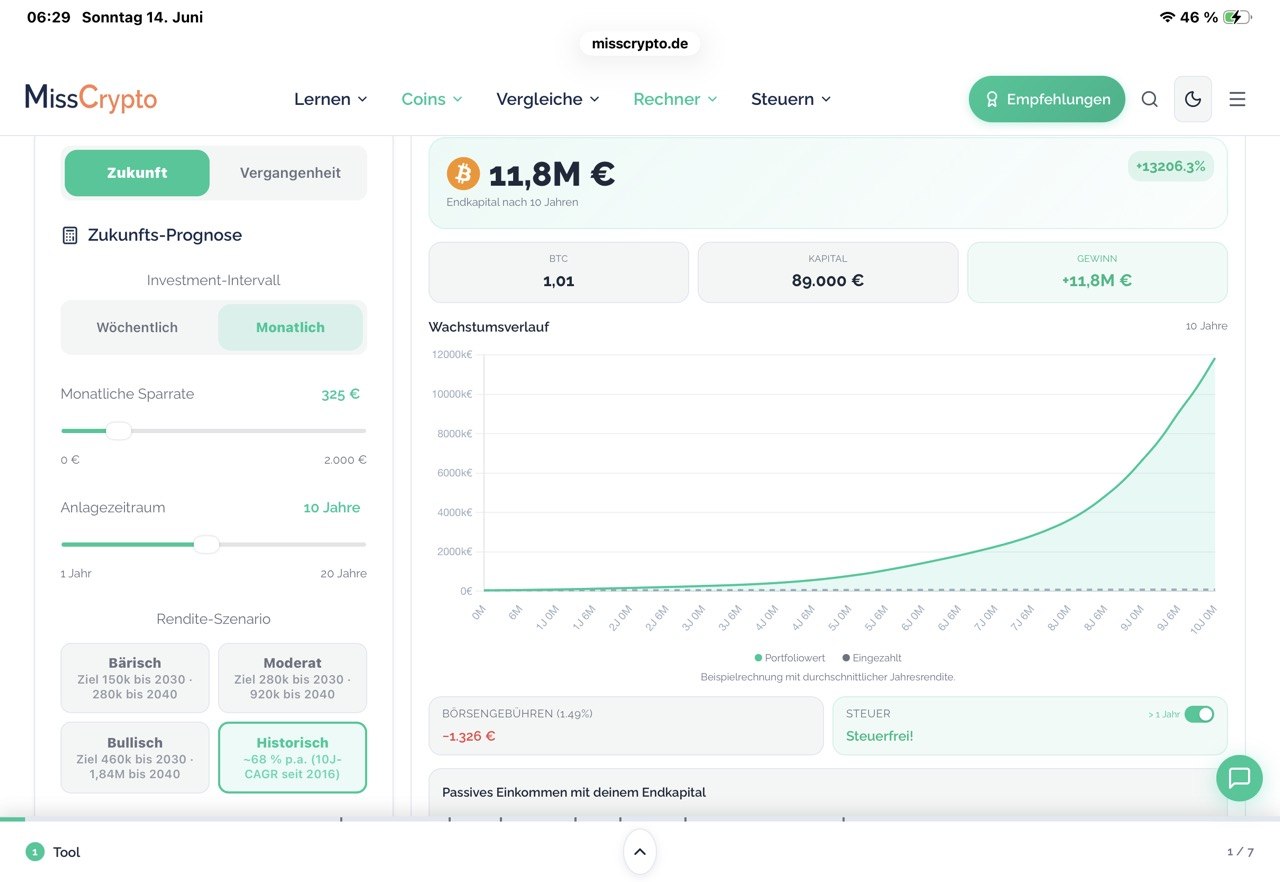The image size is (1280, 882).
Task: Click the Anlagezeitraum slider handle
Action: 206,544
